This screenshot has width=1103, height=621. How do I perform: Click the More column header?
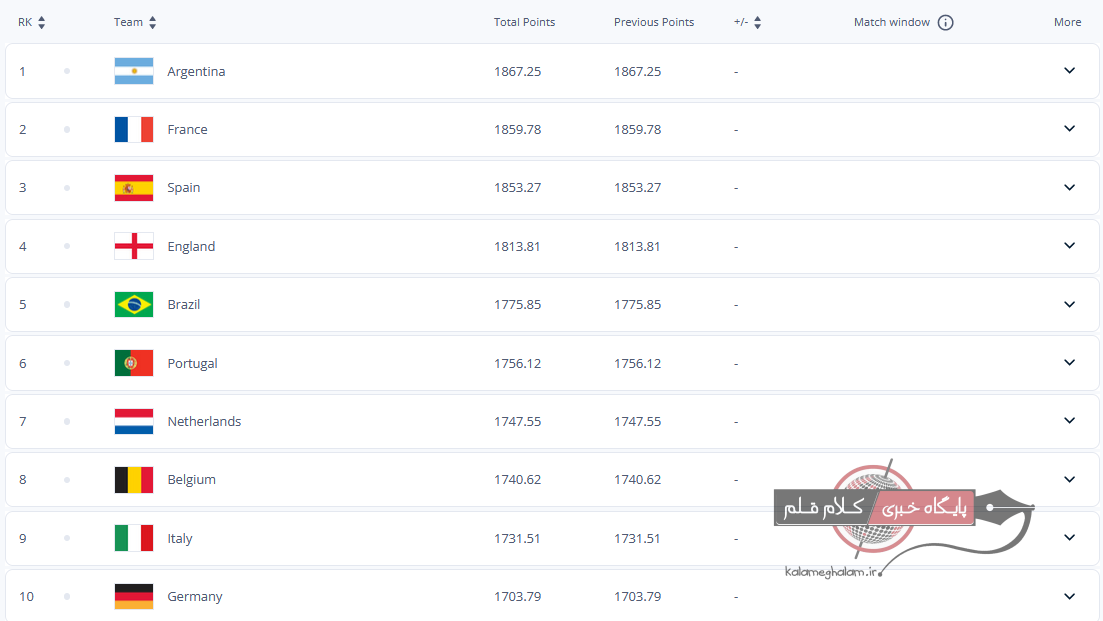point(1067,23)
